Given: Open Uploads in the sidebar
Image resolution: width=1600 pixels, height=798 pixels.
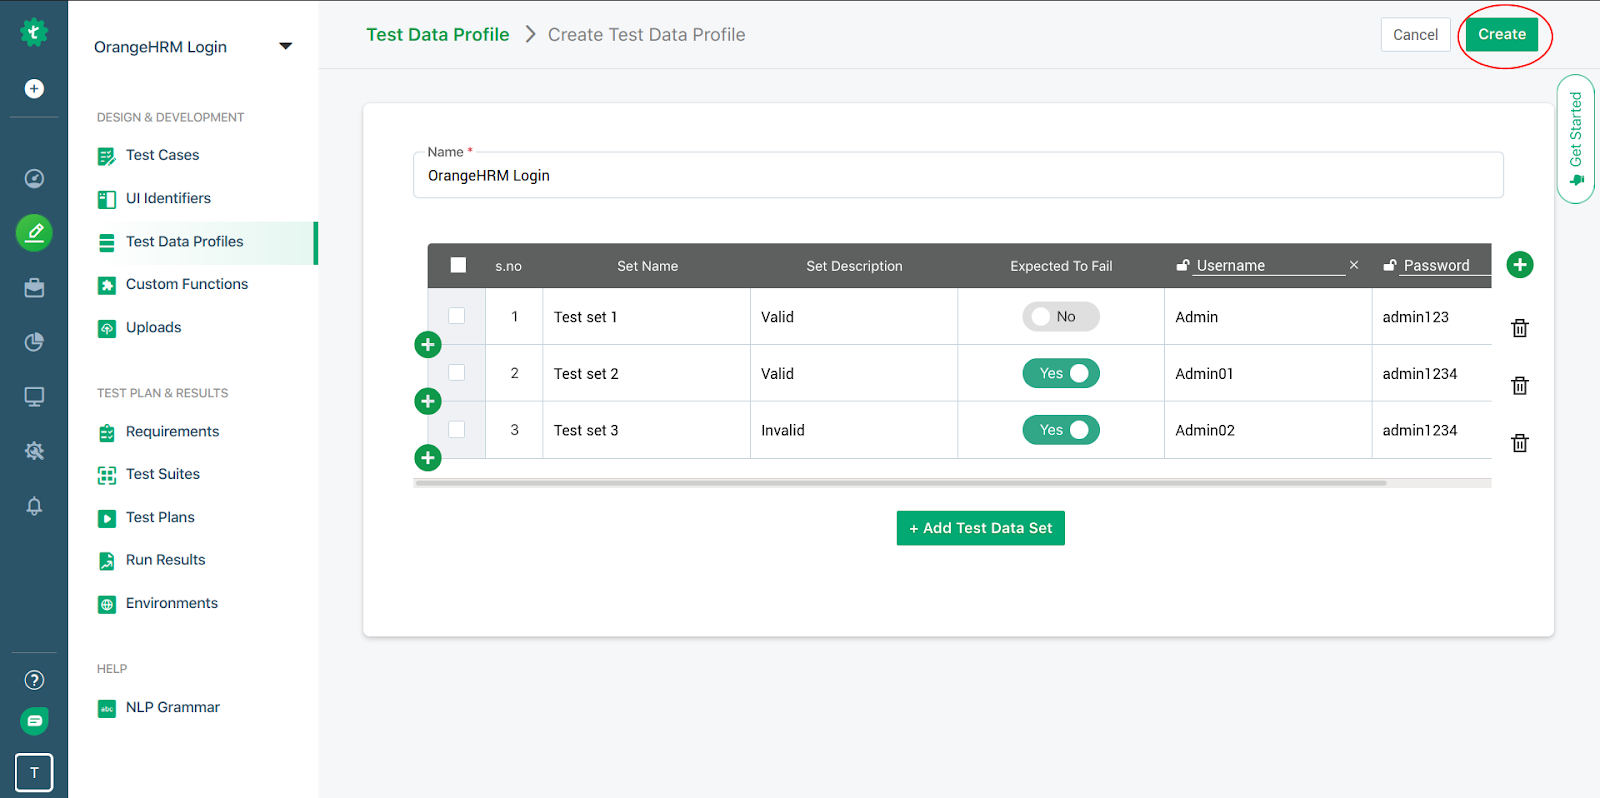Looking at the screenshot, I should pos(153,327).
